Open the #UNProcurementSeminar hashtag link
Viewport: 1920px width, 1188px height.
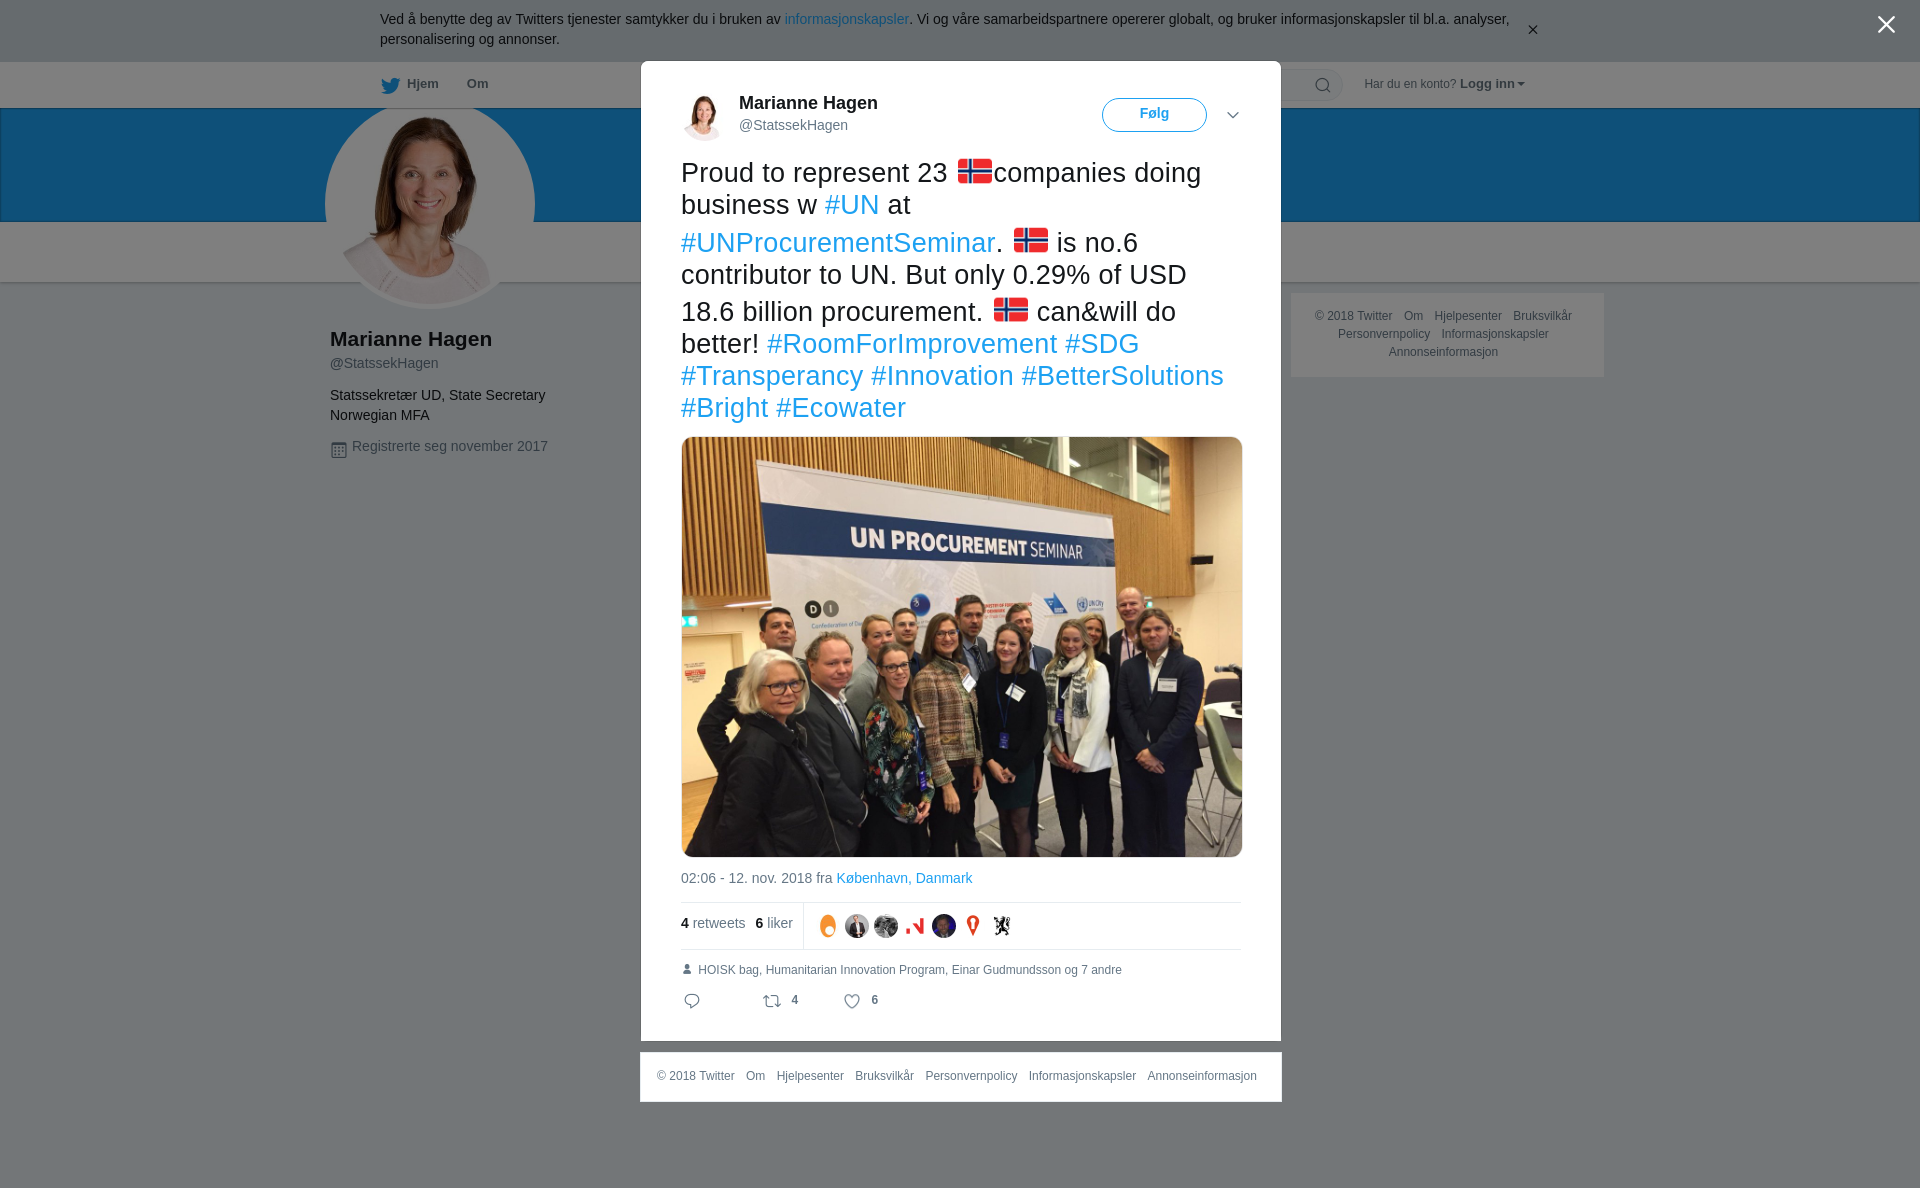click(x=838, y=243)
